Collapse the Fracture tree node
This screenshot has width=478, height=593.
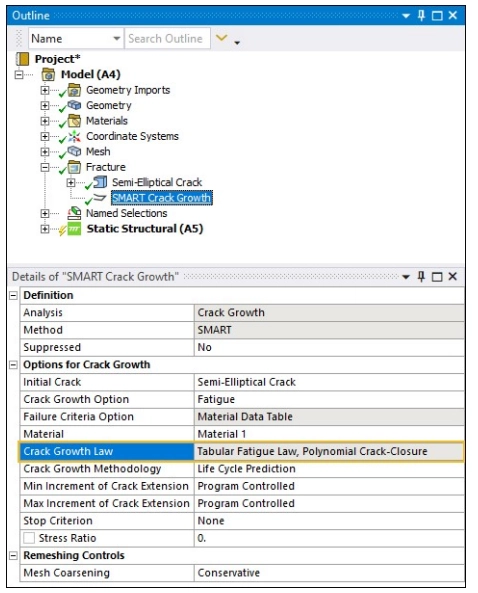click(45, 167)
